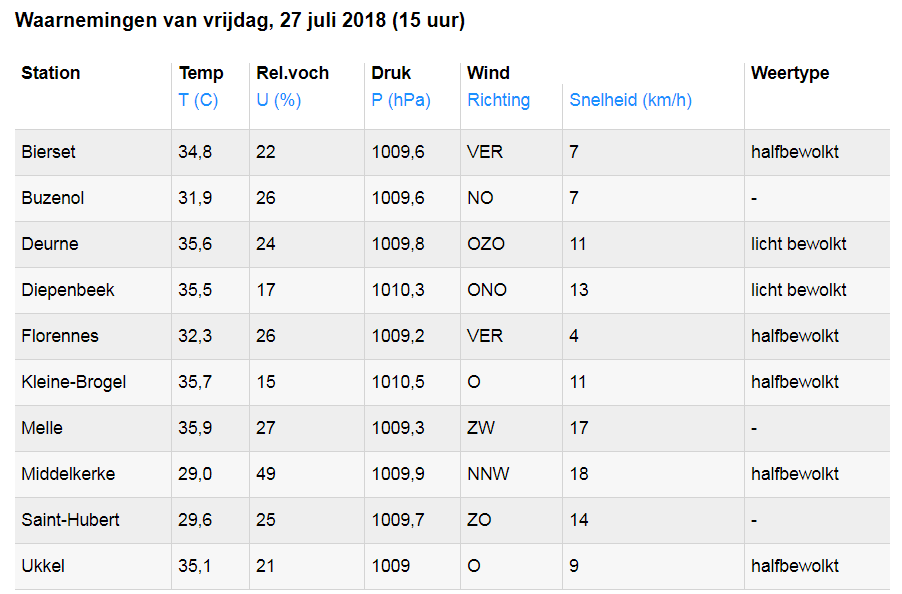Select Melle's temperature value 35,9
The image size is (902, 594).
click(x=195, y=428)
